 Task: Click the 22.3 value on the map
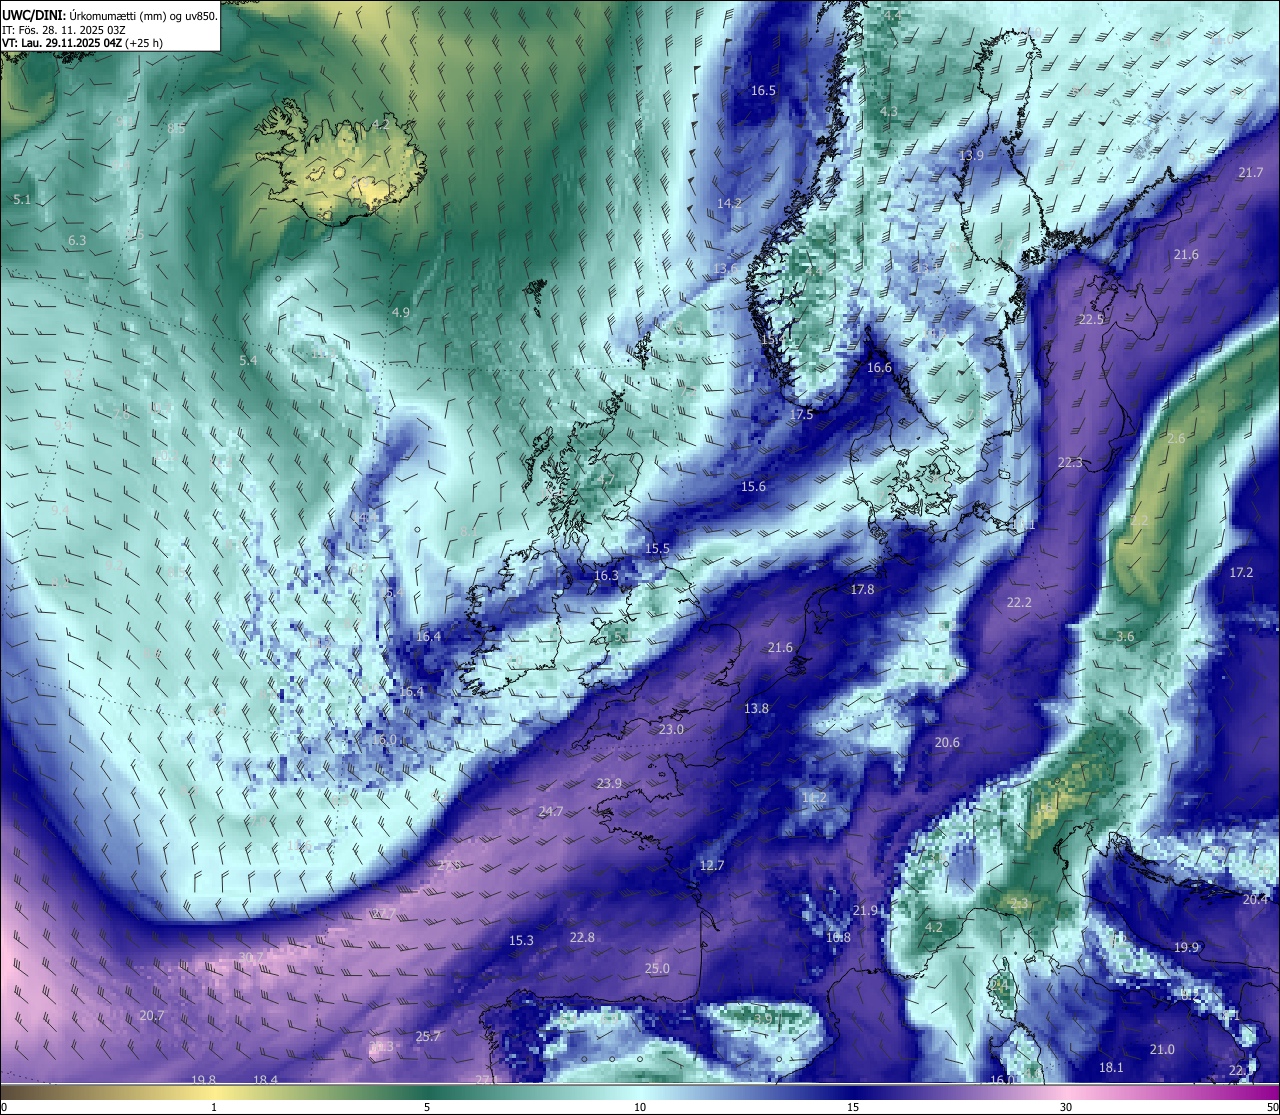tap(1070, 462)
